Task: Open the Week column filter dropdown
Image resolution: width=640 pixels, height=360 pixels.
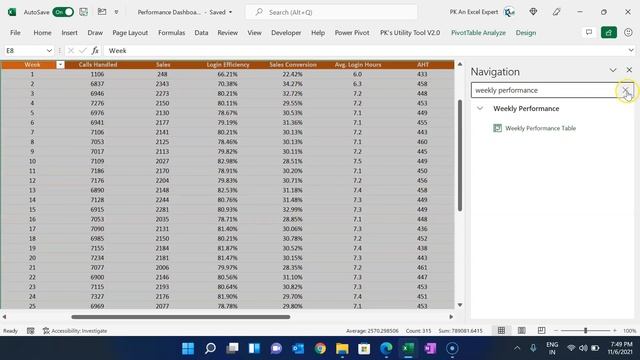Action: click(x=60, y=64)
